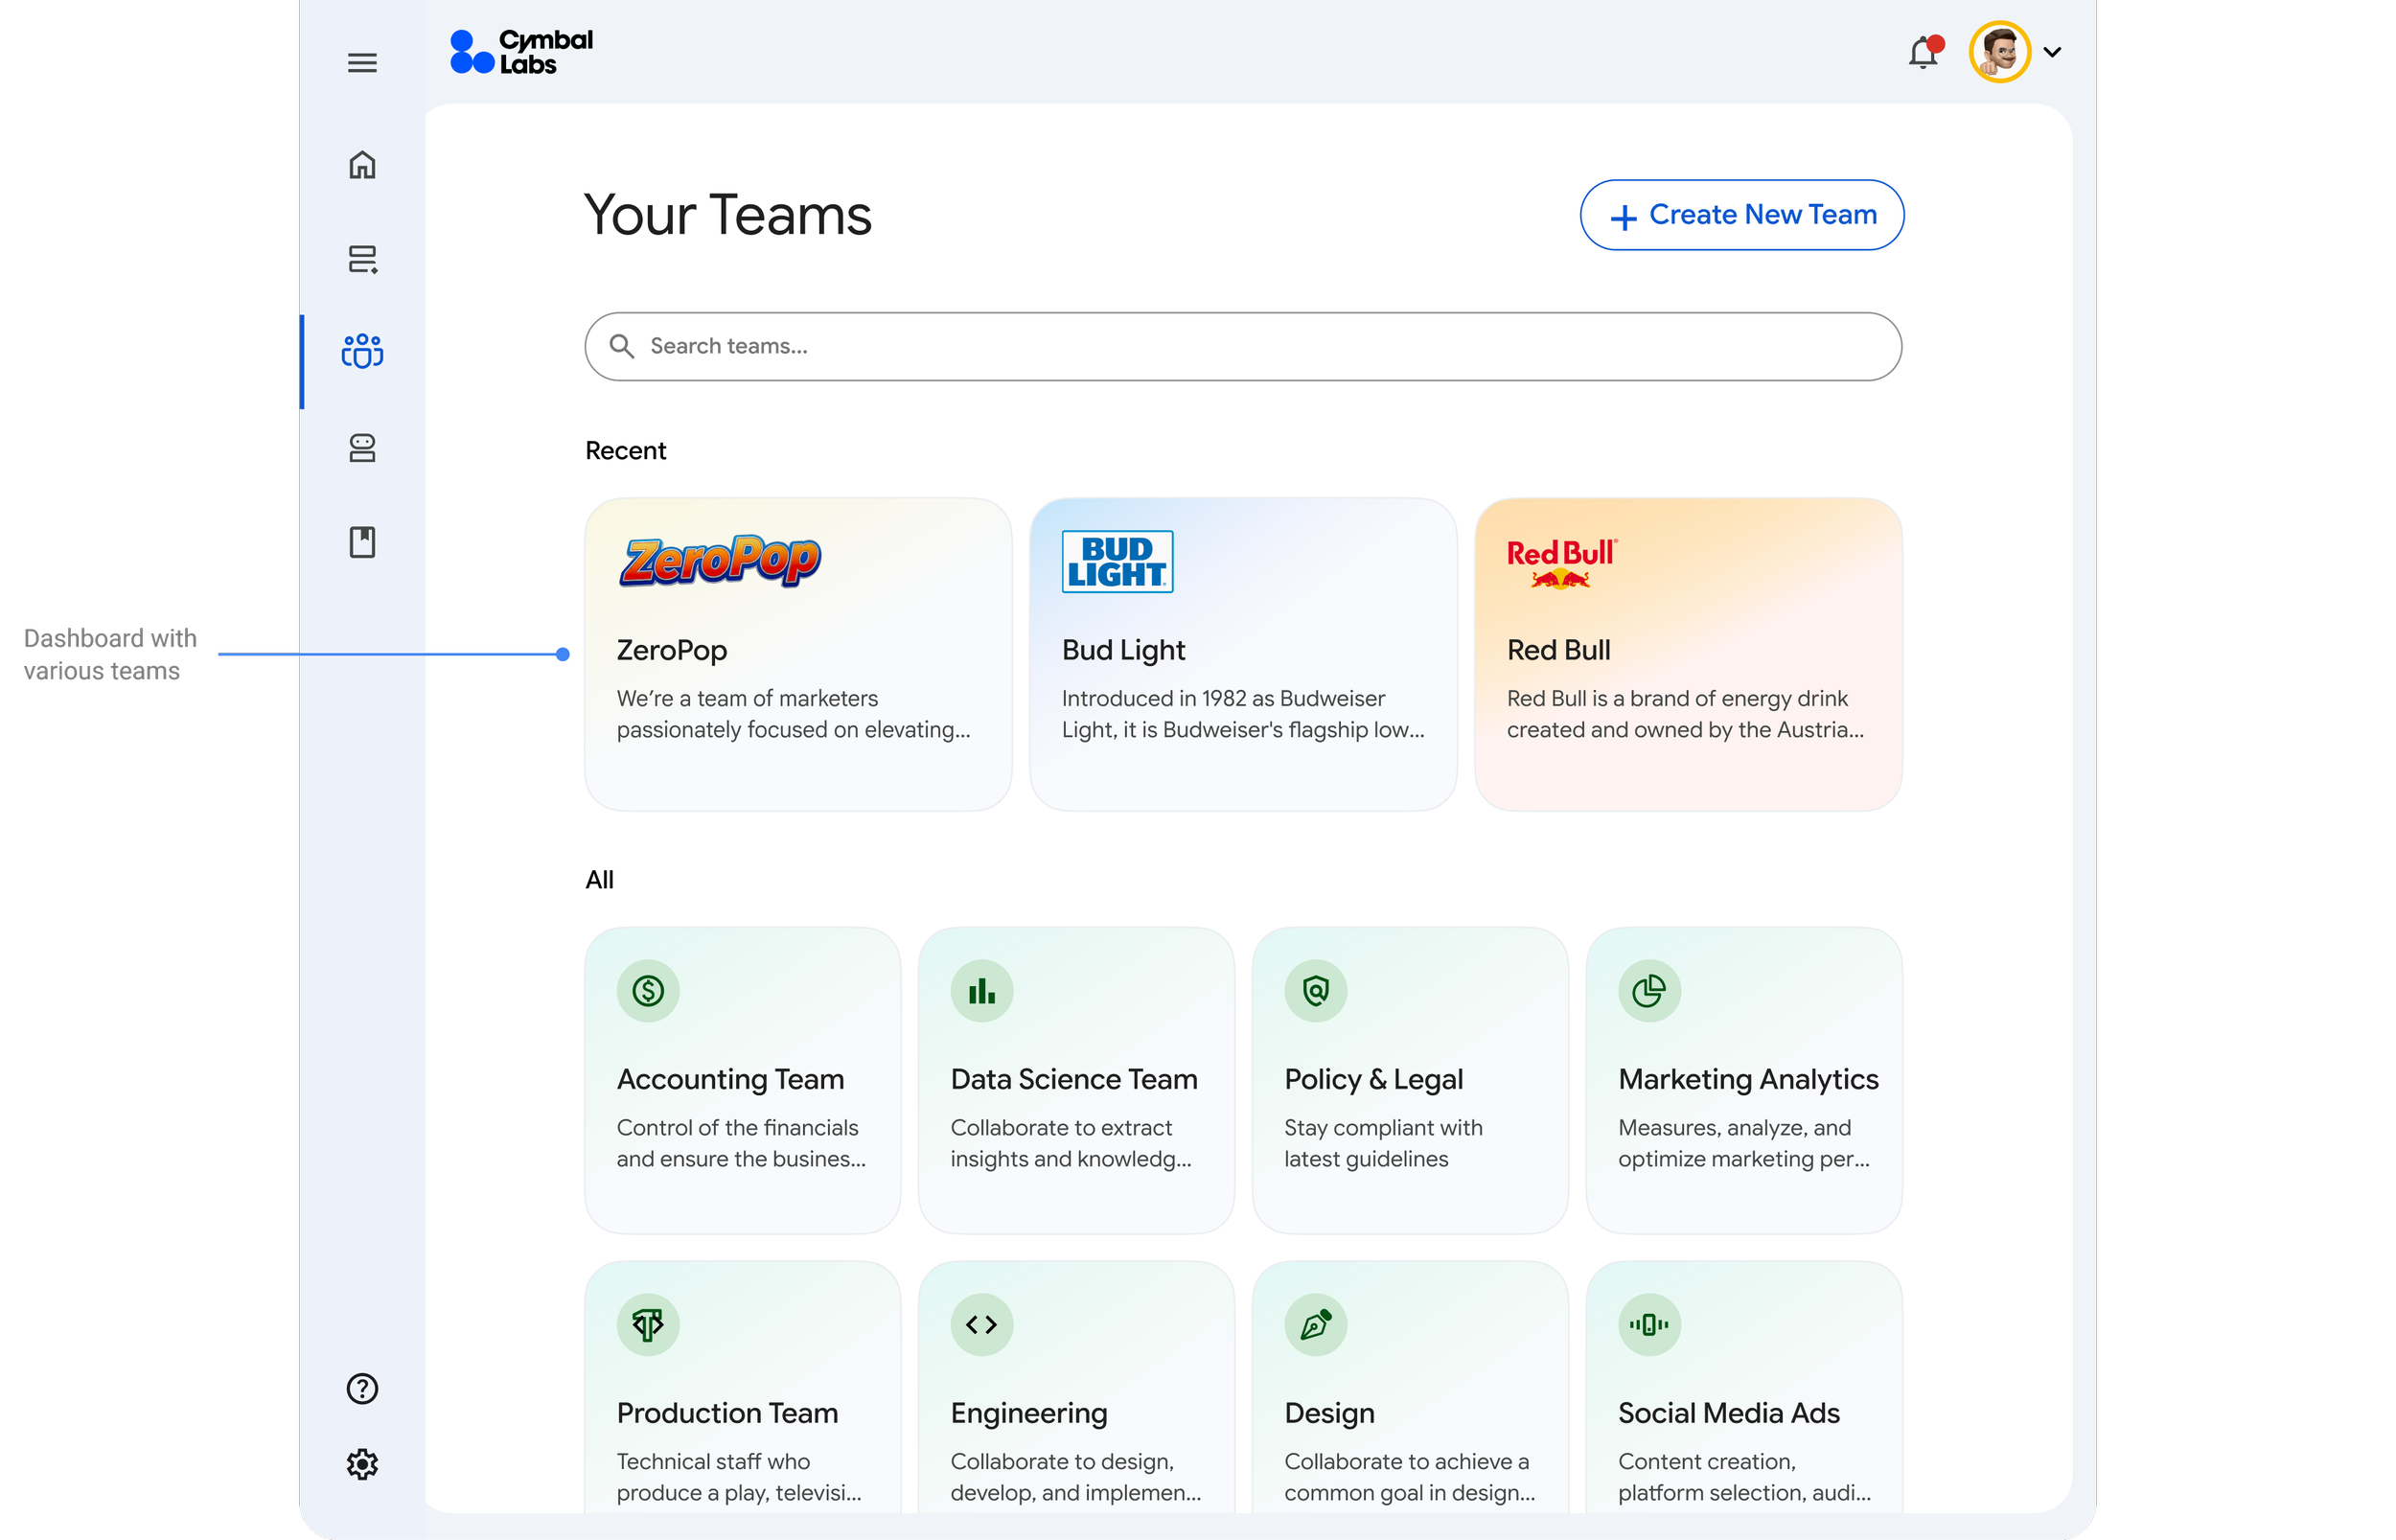This screenshot has height=1540, width=2396.
Task: Open Marketing Analytics title
Action: [x=1749, y=1079]
